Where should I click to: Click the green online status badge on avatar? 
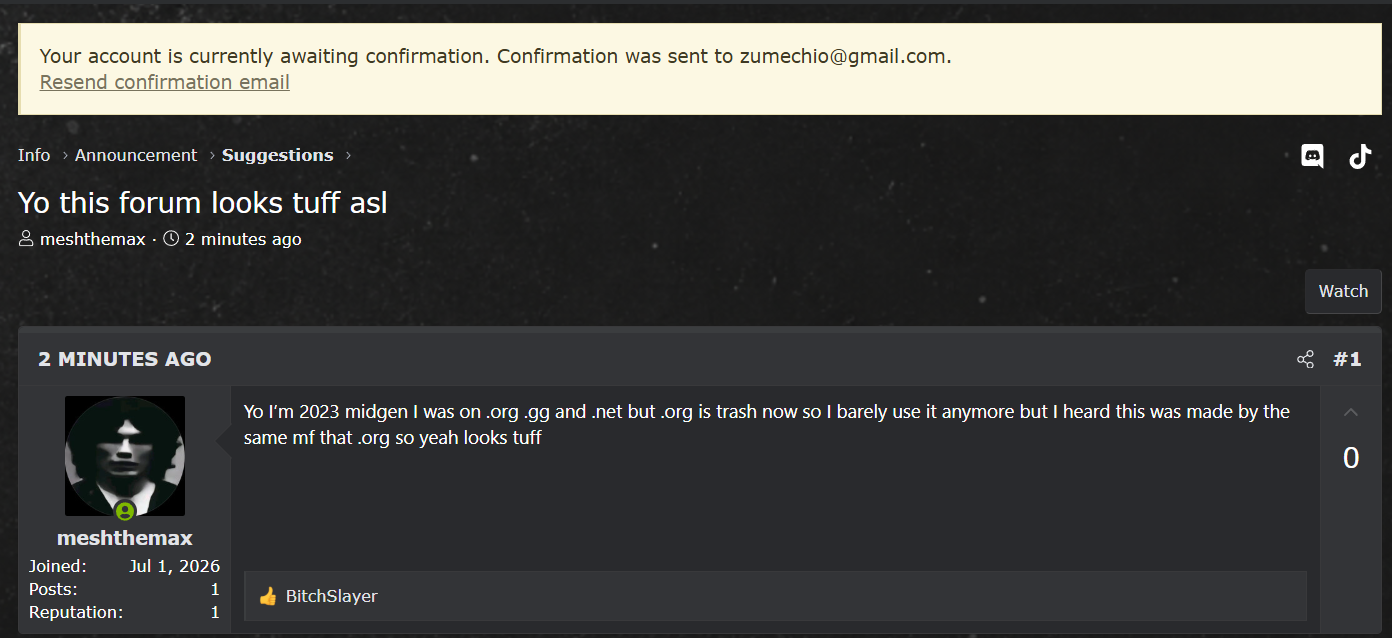(125, 511)
